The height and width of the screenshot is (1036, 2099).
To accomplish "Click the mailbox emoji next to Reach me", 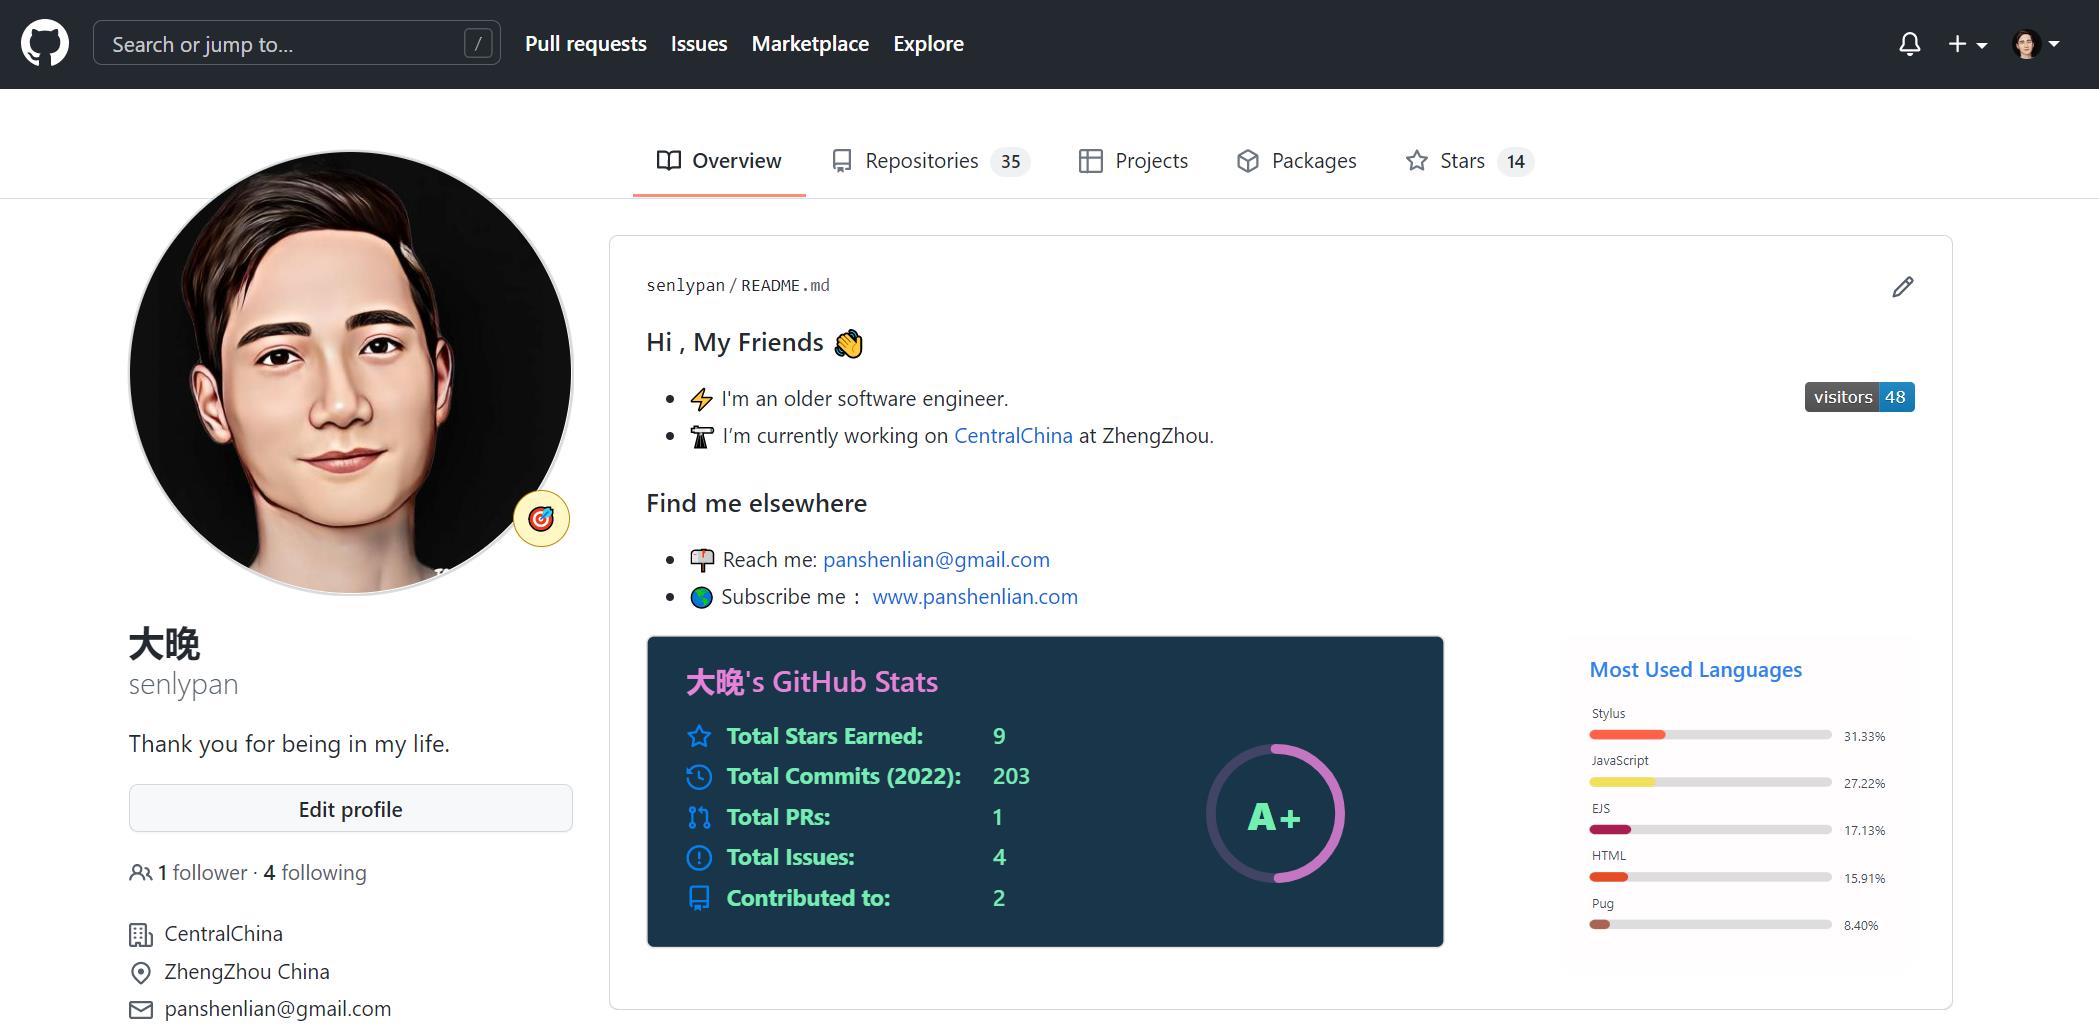I will [x=702, y=561].
